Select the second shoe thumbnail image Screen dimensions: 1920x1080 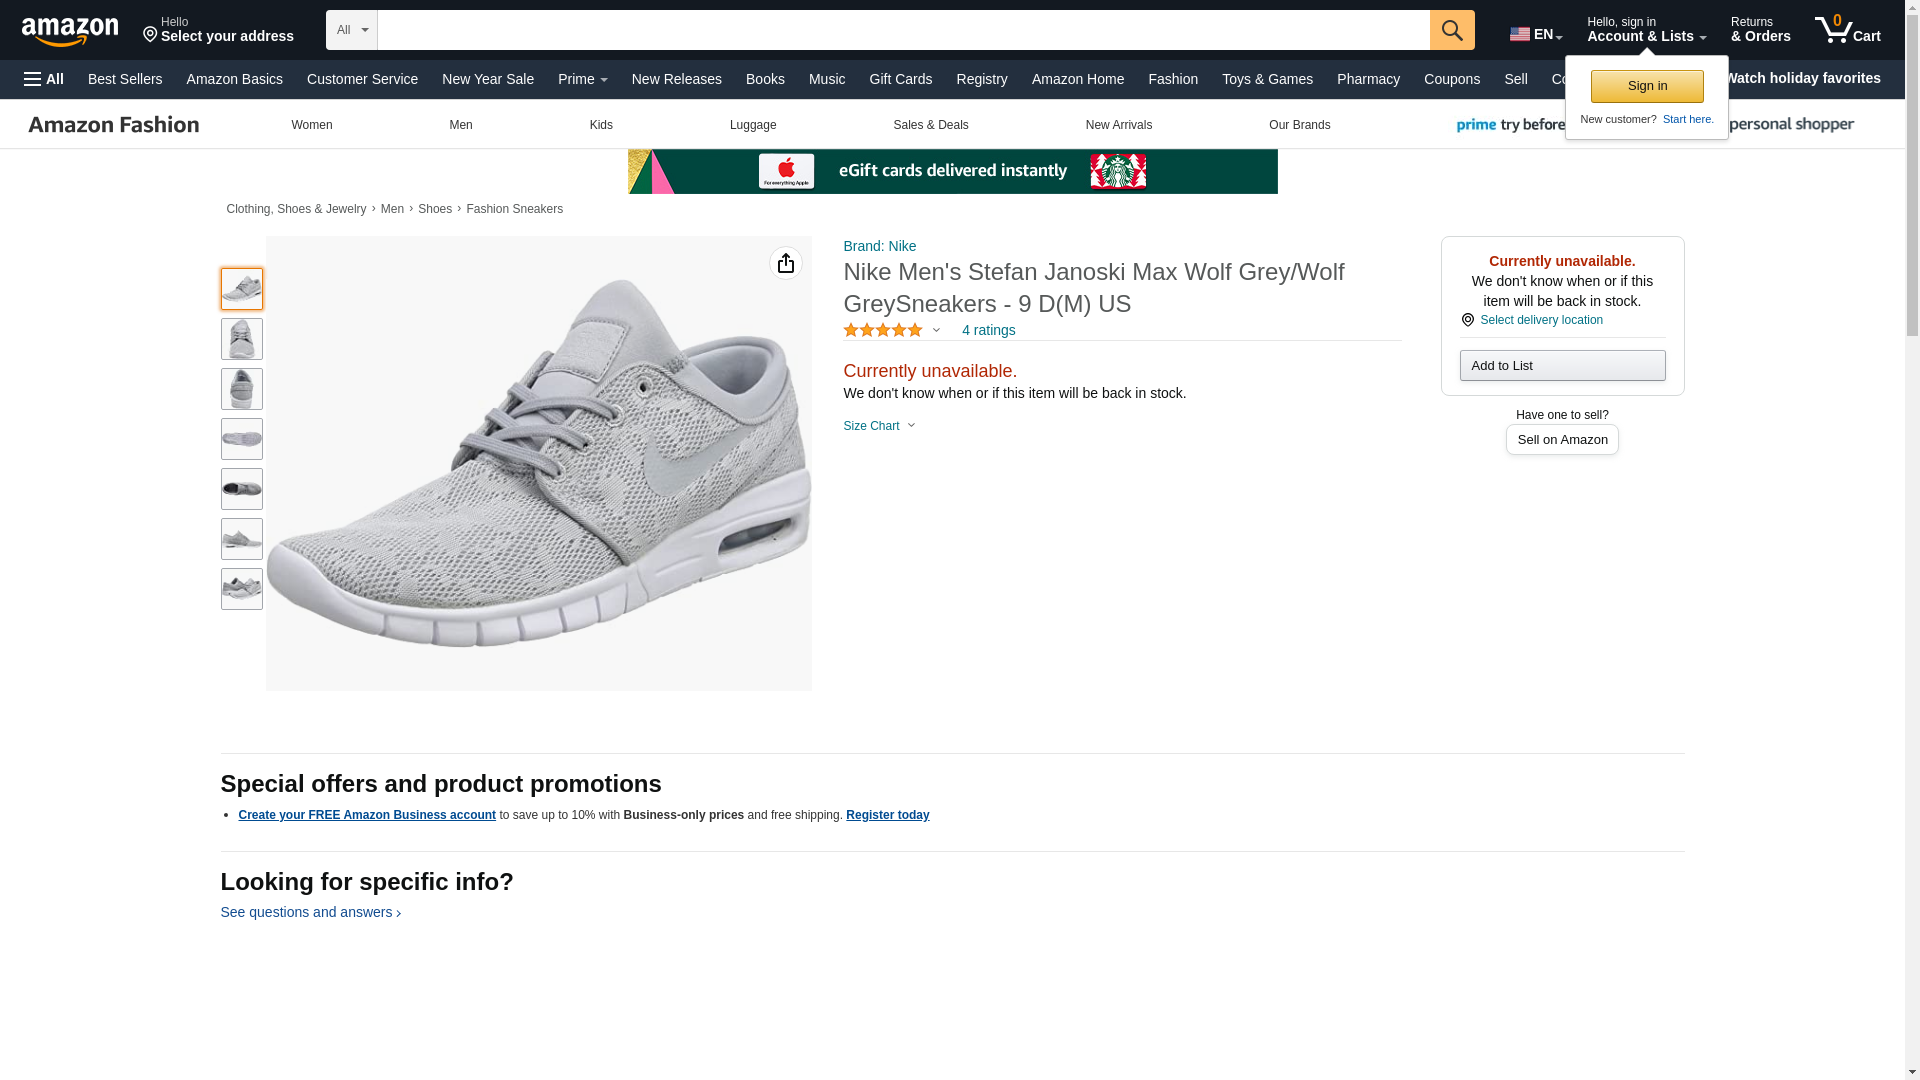tap(241, 339)
